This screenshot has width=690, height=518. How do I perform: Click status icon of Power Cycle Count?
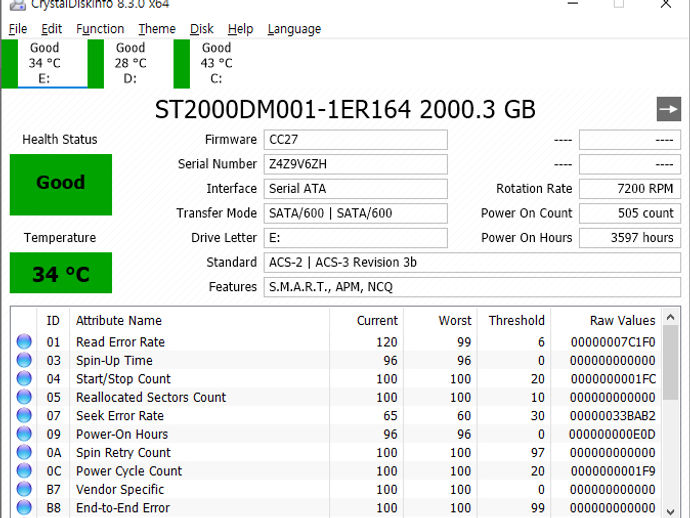[24, 471]
